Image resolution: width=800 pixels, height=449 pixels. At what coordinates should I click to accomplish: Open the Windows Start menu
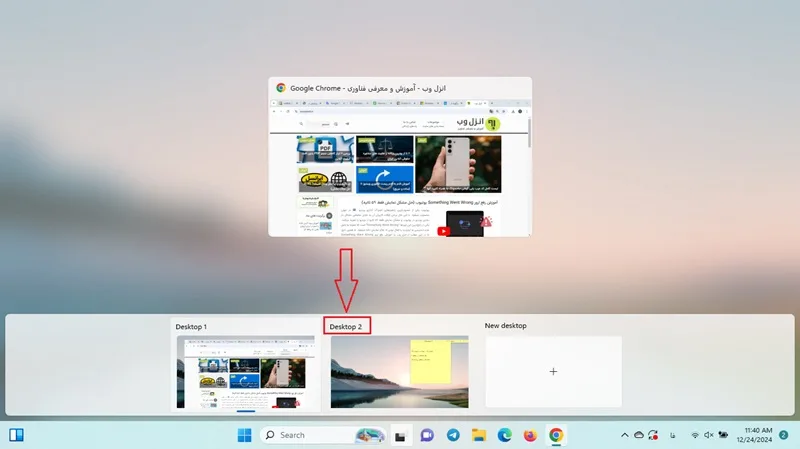pos(244,435)
